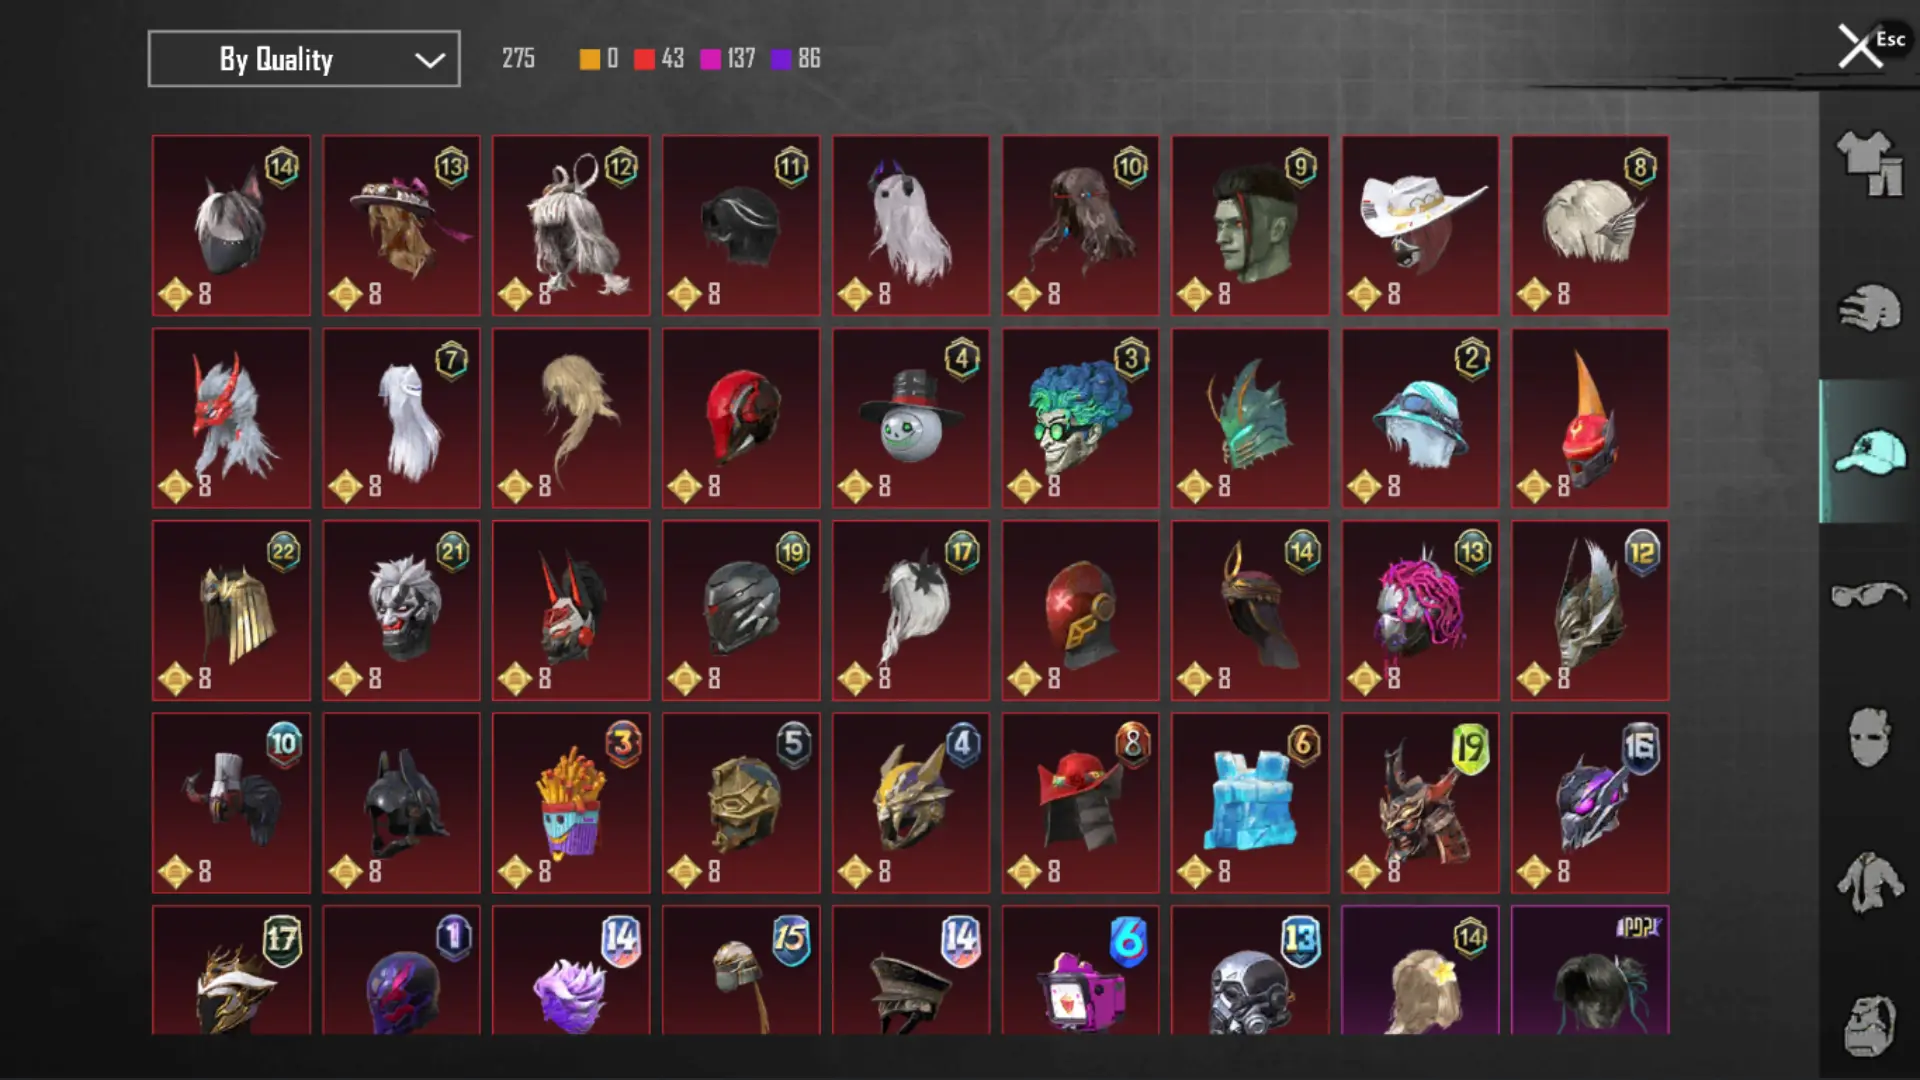
Task: Open the face mask category icon
Action: coord(1869,738)
